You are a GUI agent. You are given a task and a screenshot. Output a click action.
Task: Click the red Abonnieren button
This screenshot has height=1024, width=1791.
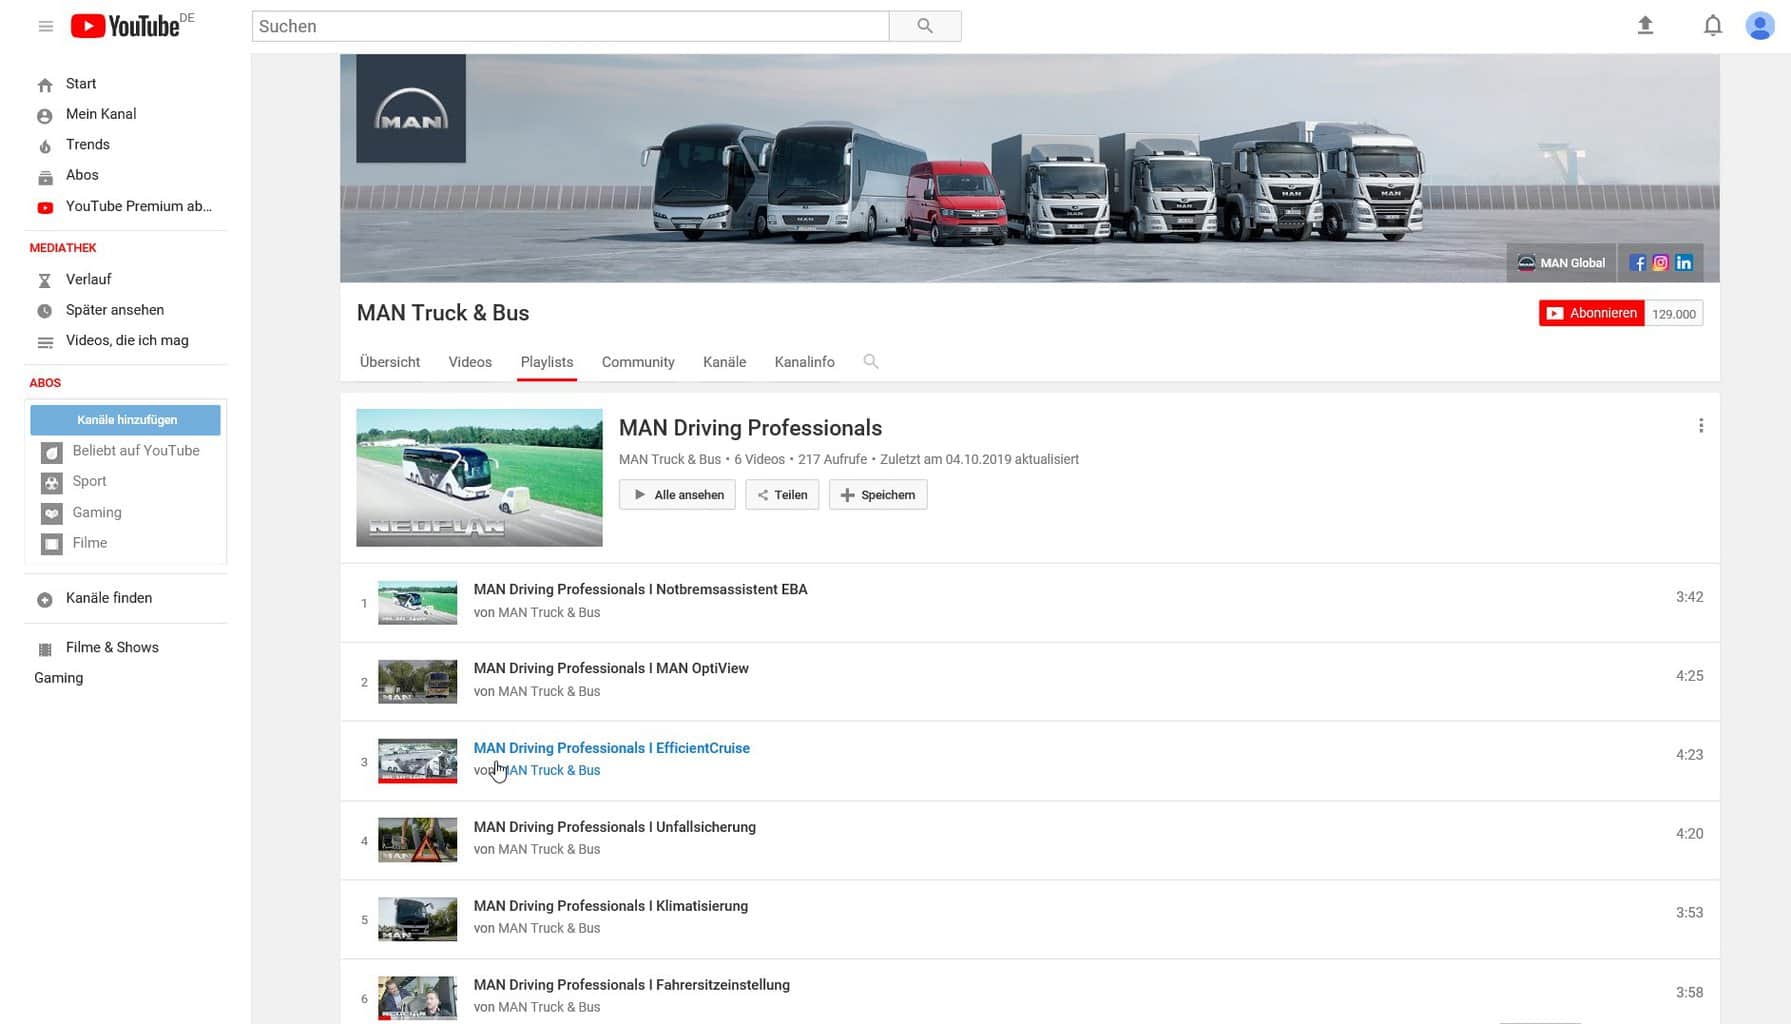click(1591, 314)
